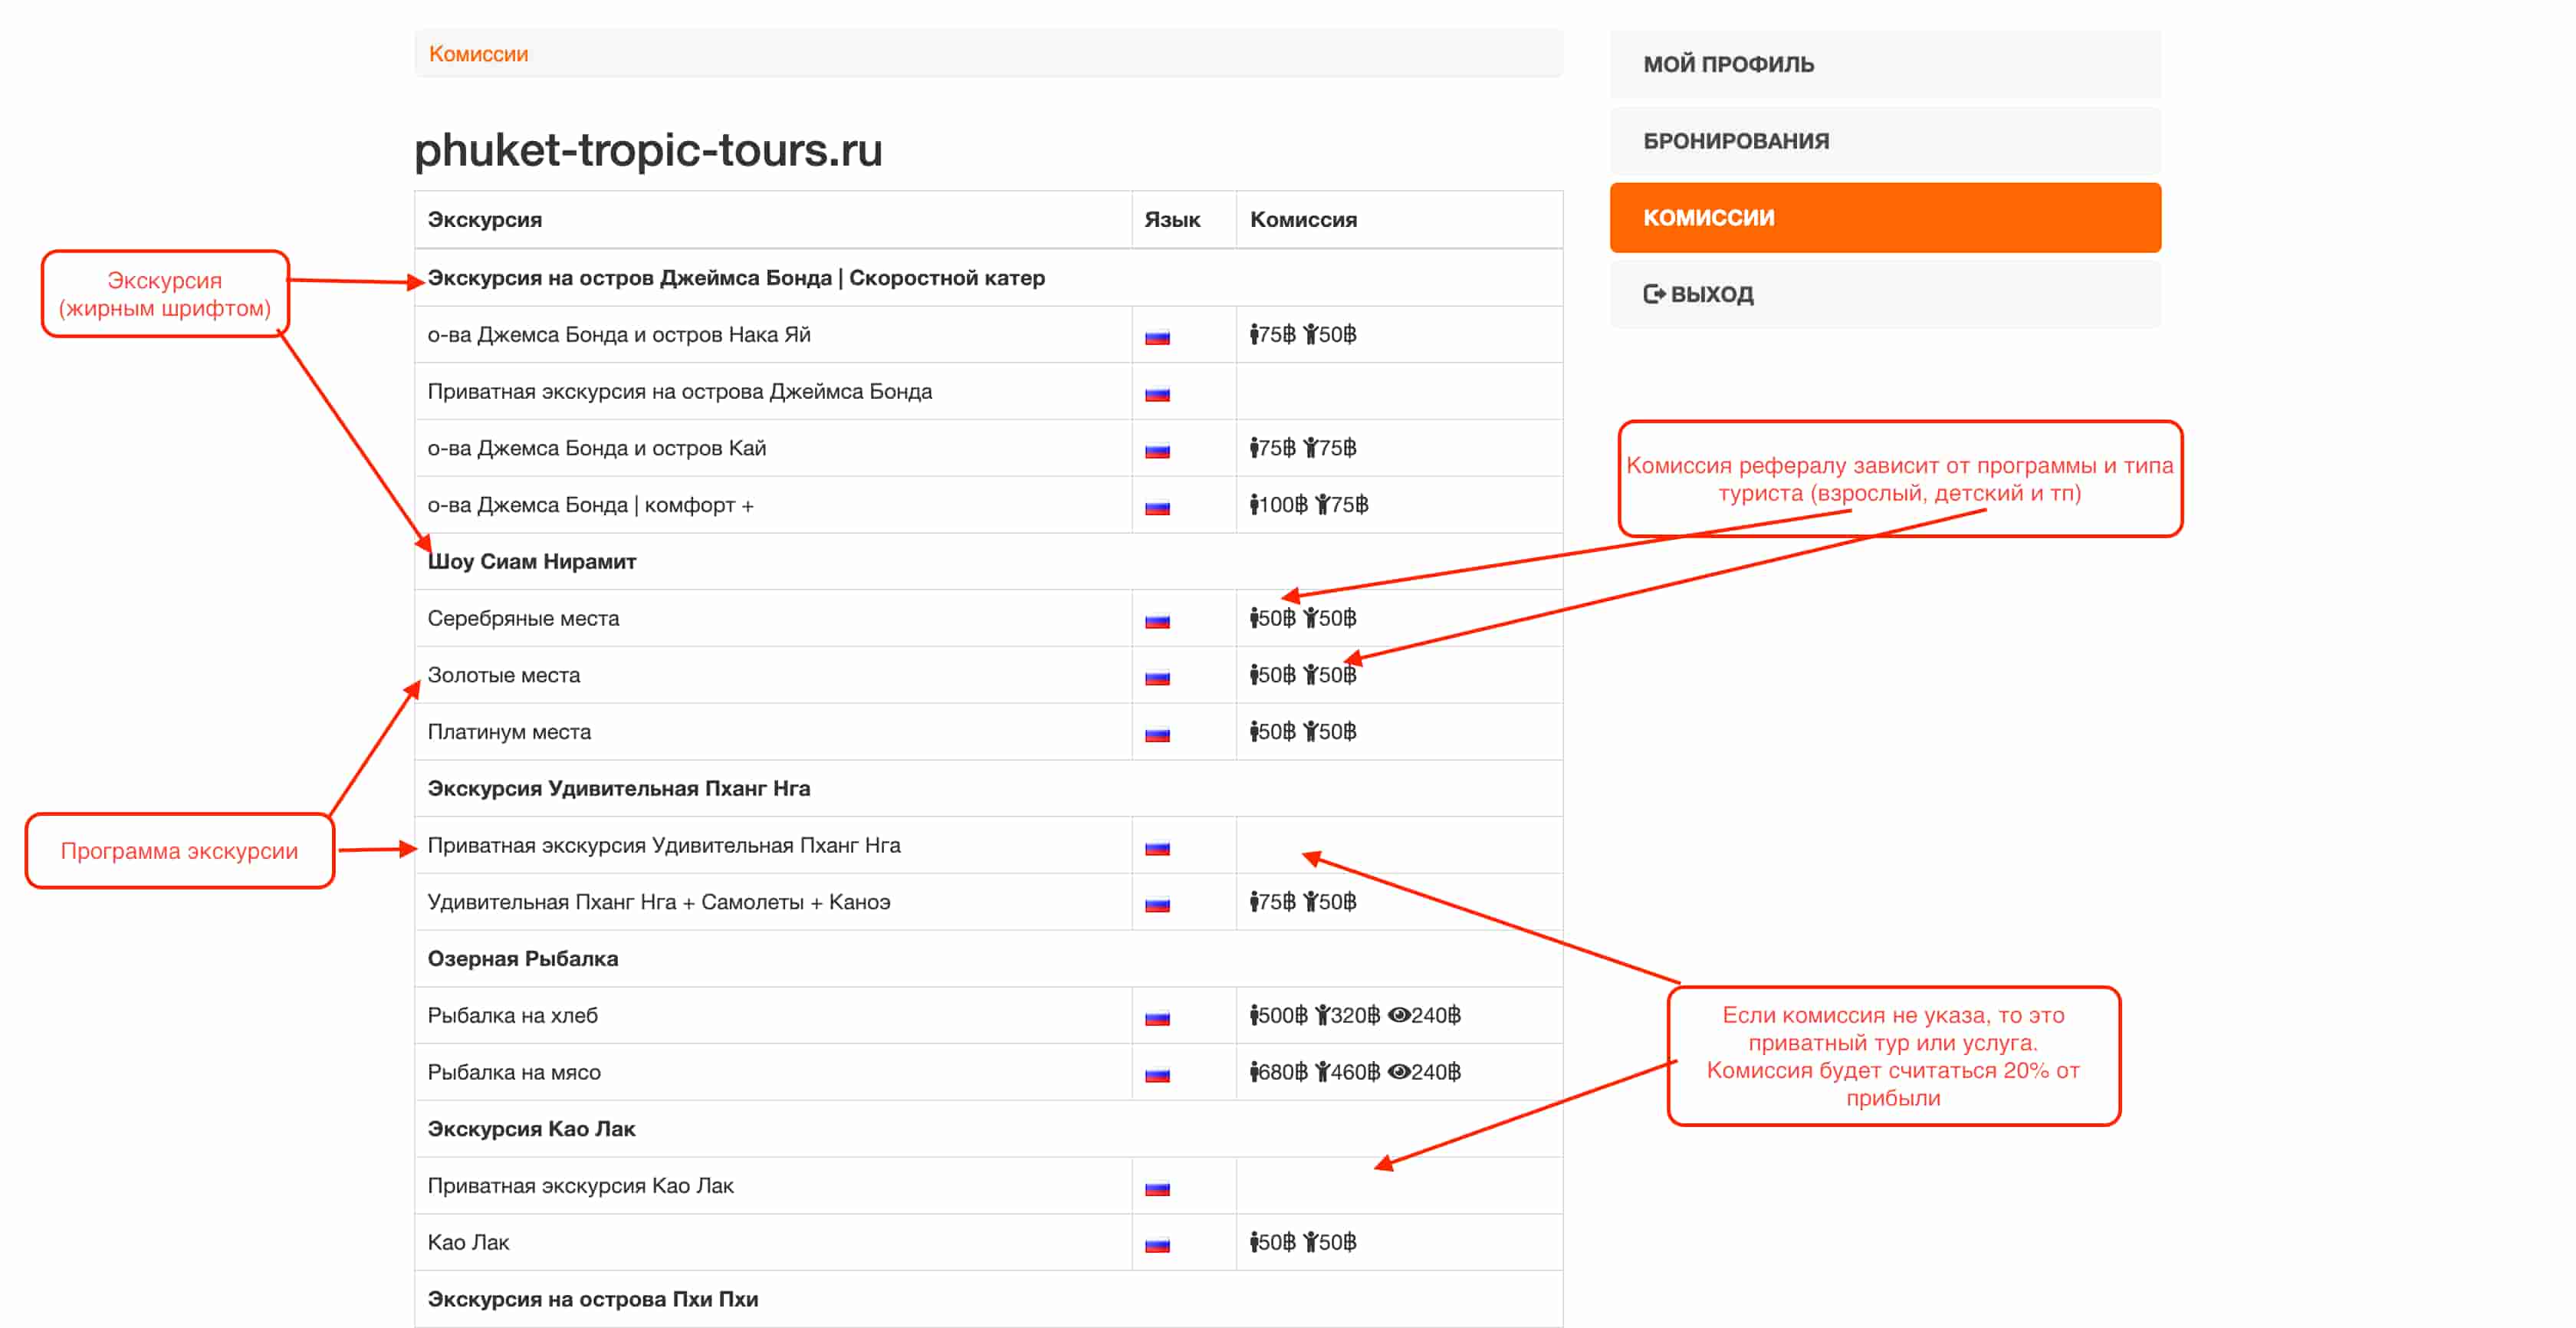Click the Комиссии breadcrumb link
Screen dimensions: 2576x1328
click(x=478, y=54)
